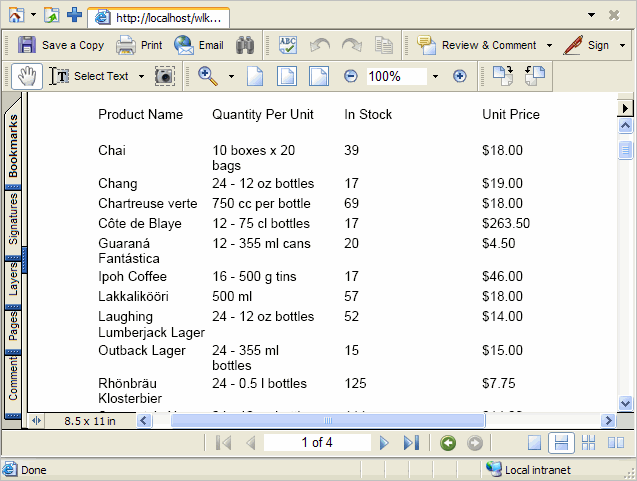Expand the Review & Comment dropdown

[x=549, y=45]
